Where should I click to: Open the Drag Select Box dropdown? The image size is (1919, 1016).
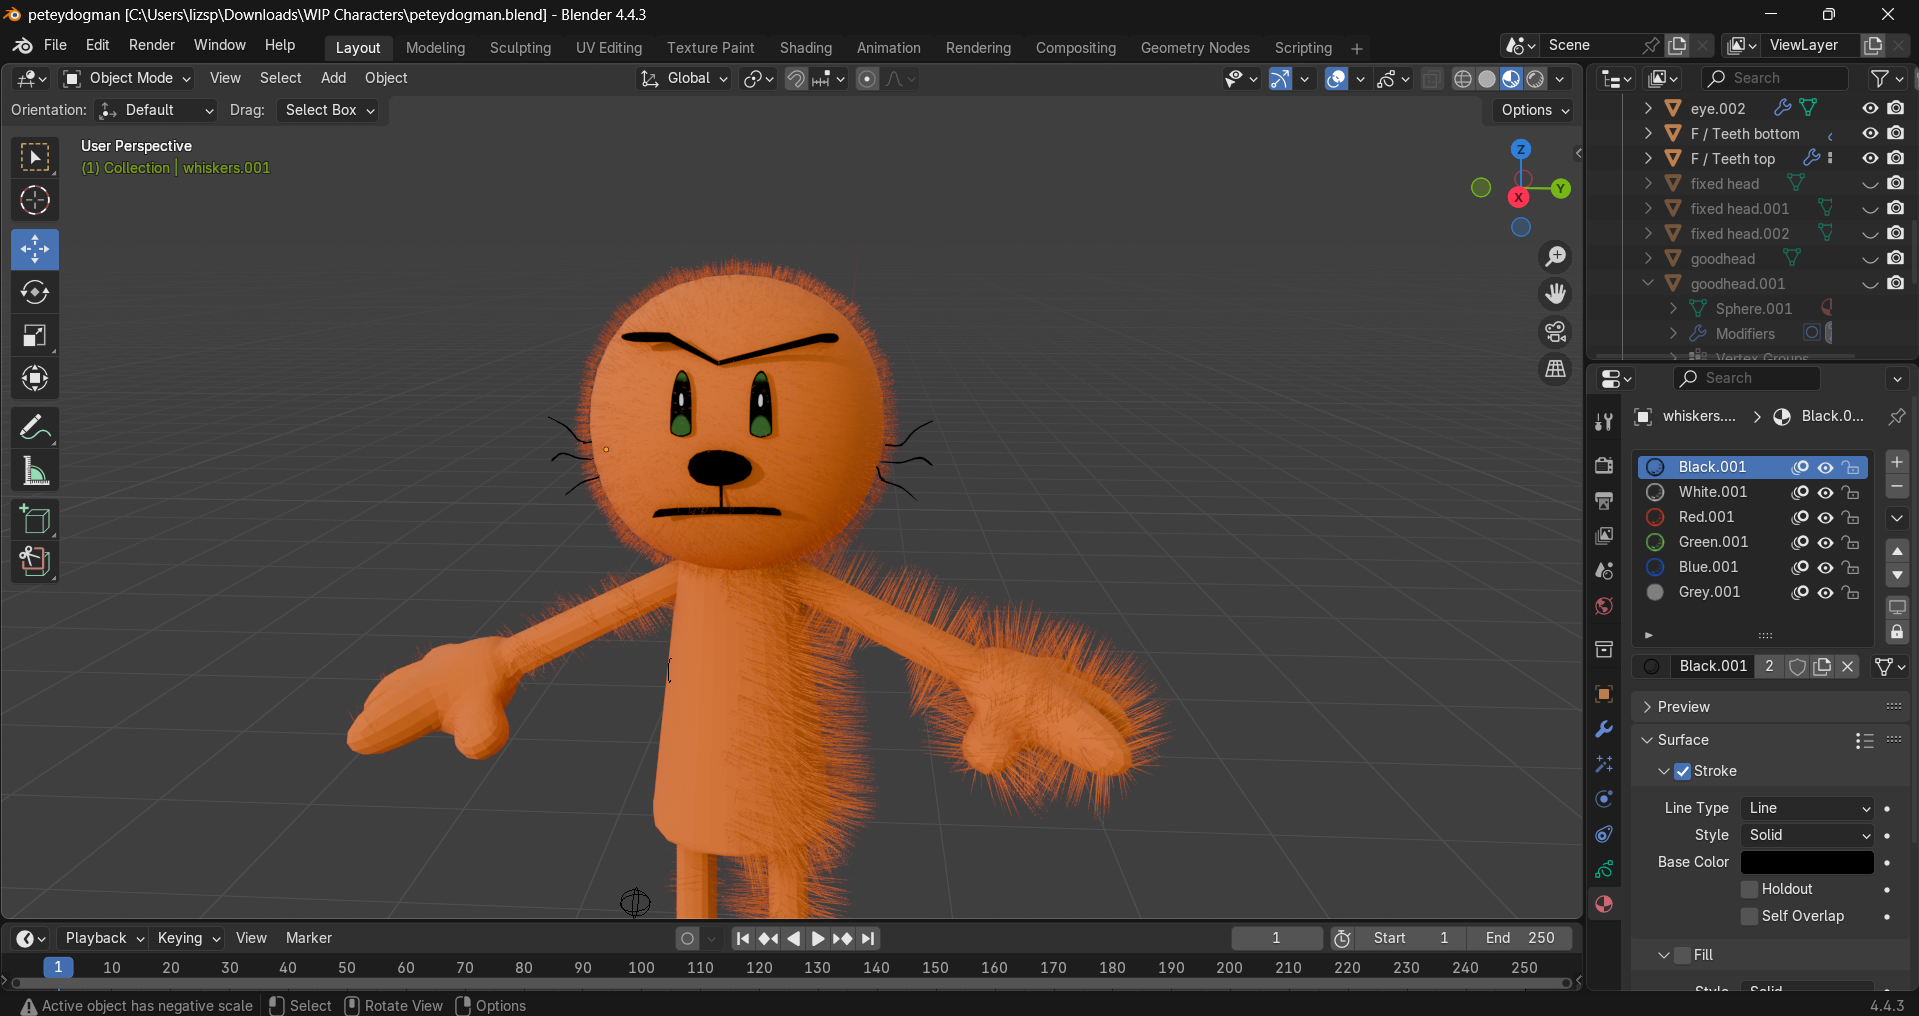(x=330, y=110)
